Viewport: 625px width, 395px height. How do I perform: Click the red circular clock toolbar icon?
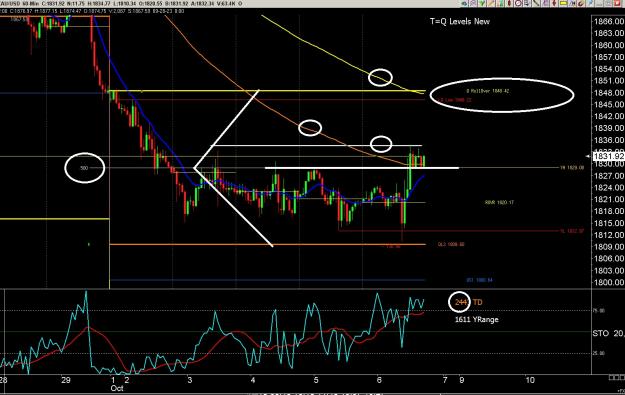(519, 4)
